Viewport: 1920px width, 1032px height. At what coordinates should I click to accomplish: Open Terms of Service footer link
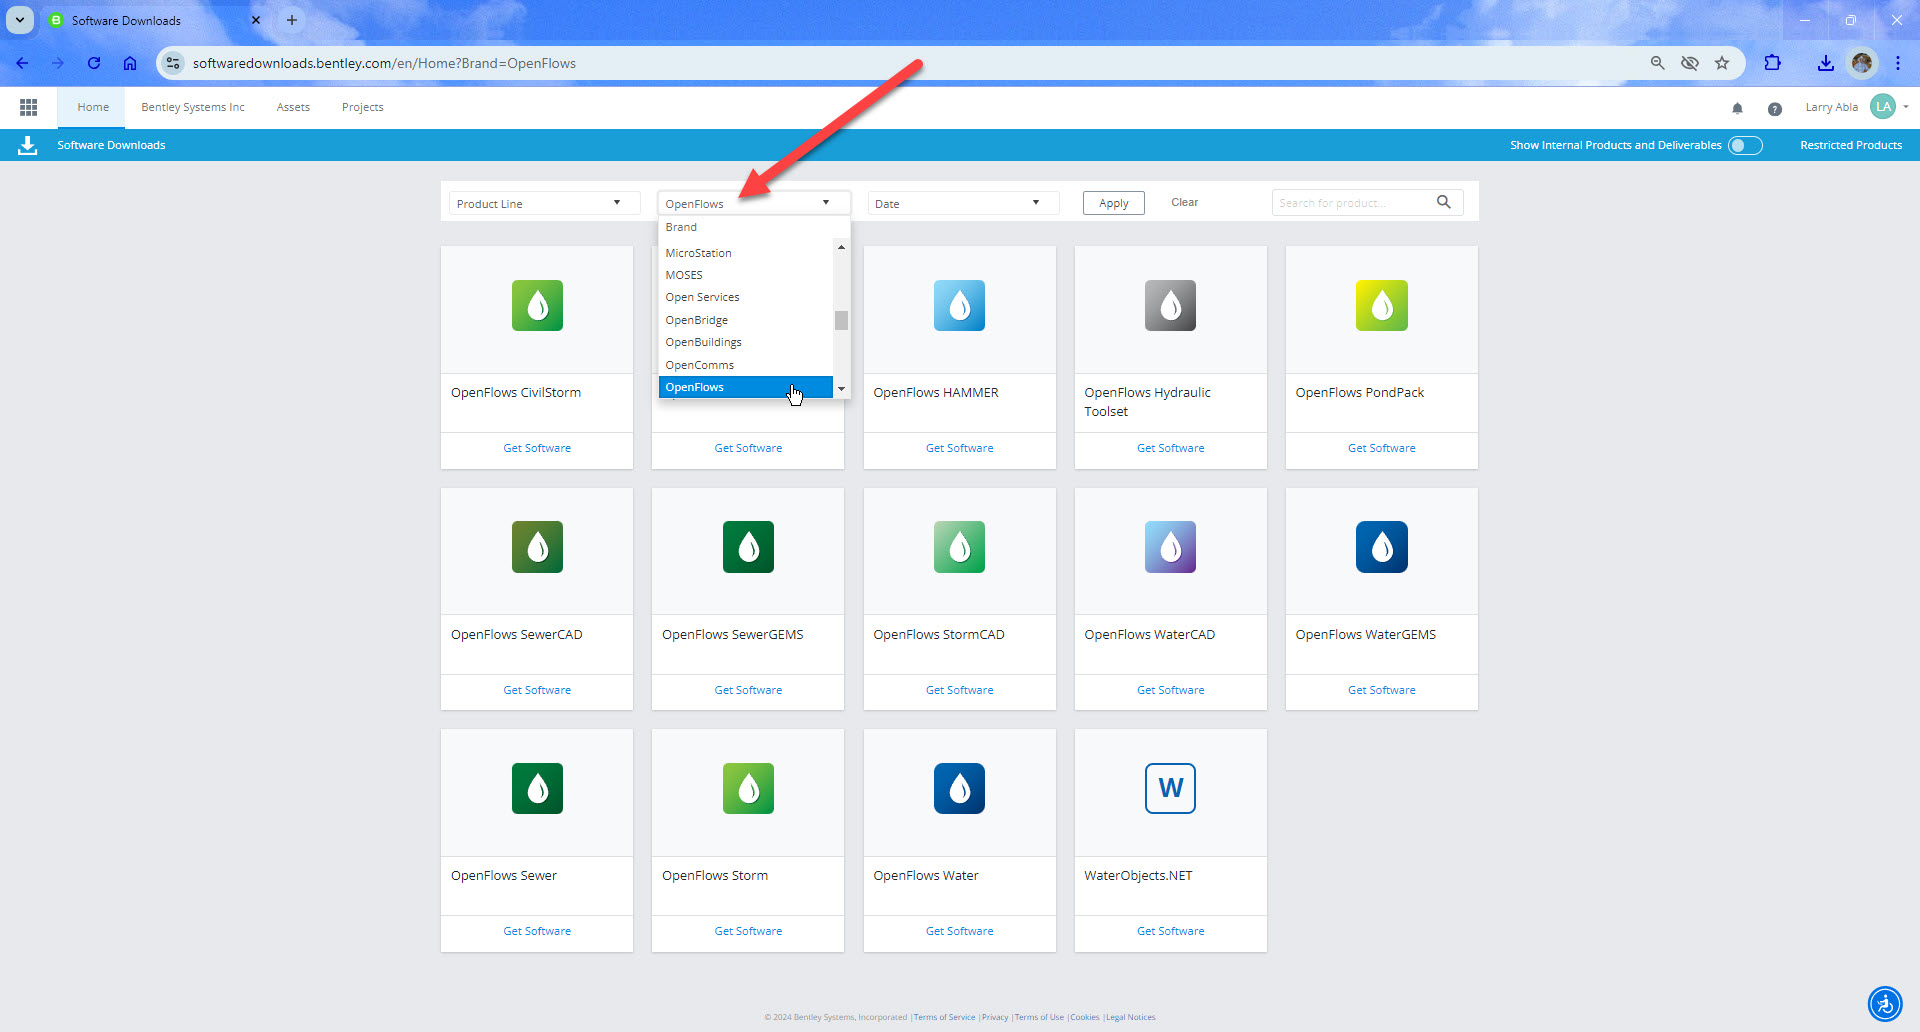944,1017
